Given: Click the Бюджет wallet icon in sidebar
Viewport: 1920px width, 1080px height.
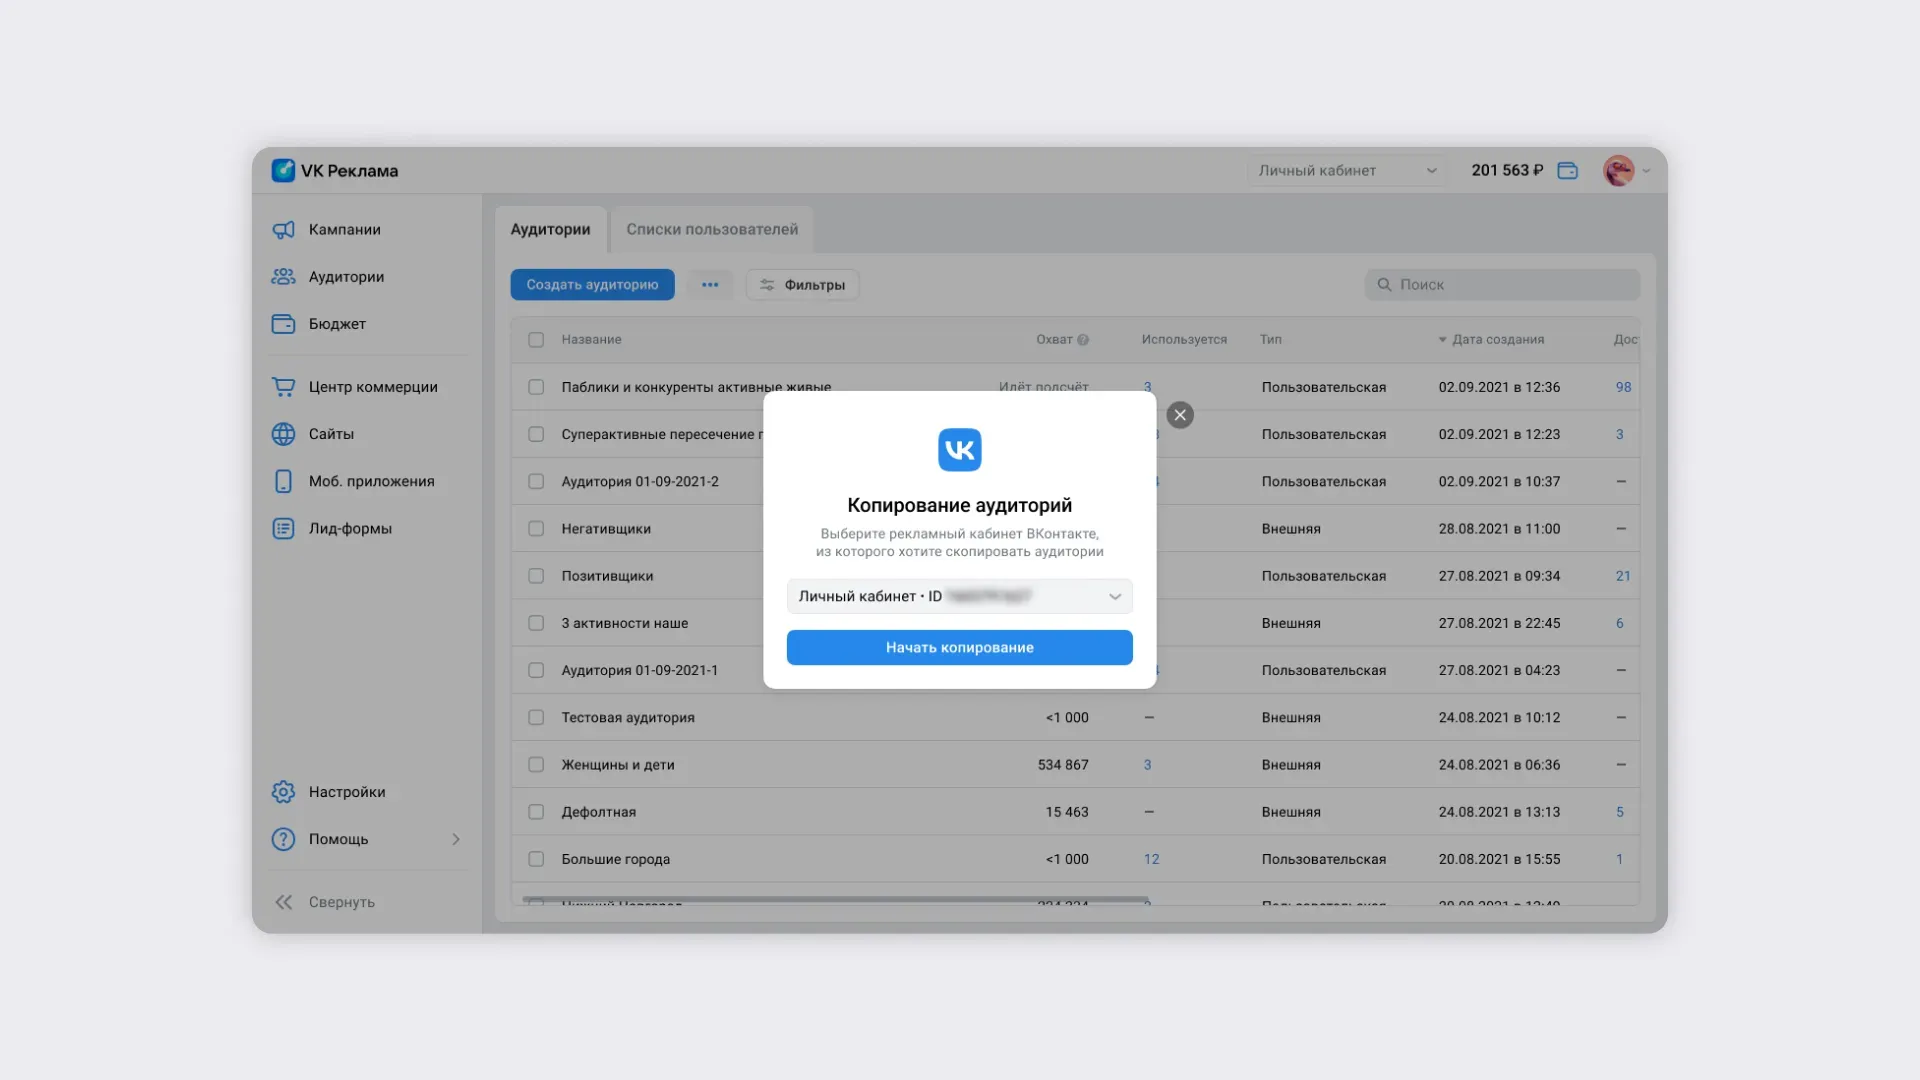Looking at the screenshot, I should [x=283, y=324].
